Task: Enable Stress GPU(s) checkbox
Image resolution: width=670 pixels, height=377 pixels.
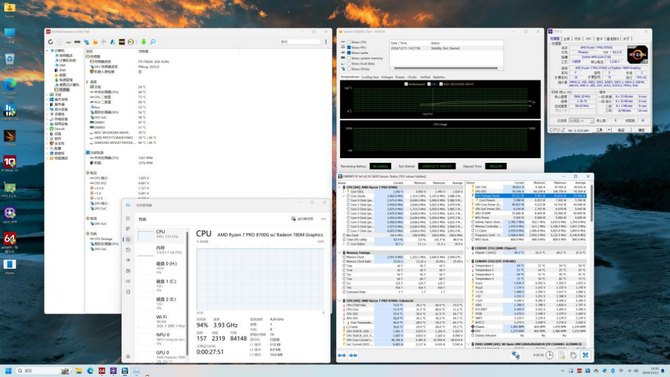Action: click(x=349, y=69)
